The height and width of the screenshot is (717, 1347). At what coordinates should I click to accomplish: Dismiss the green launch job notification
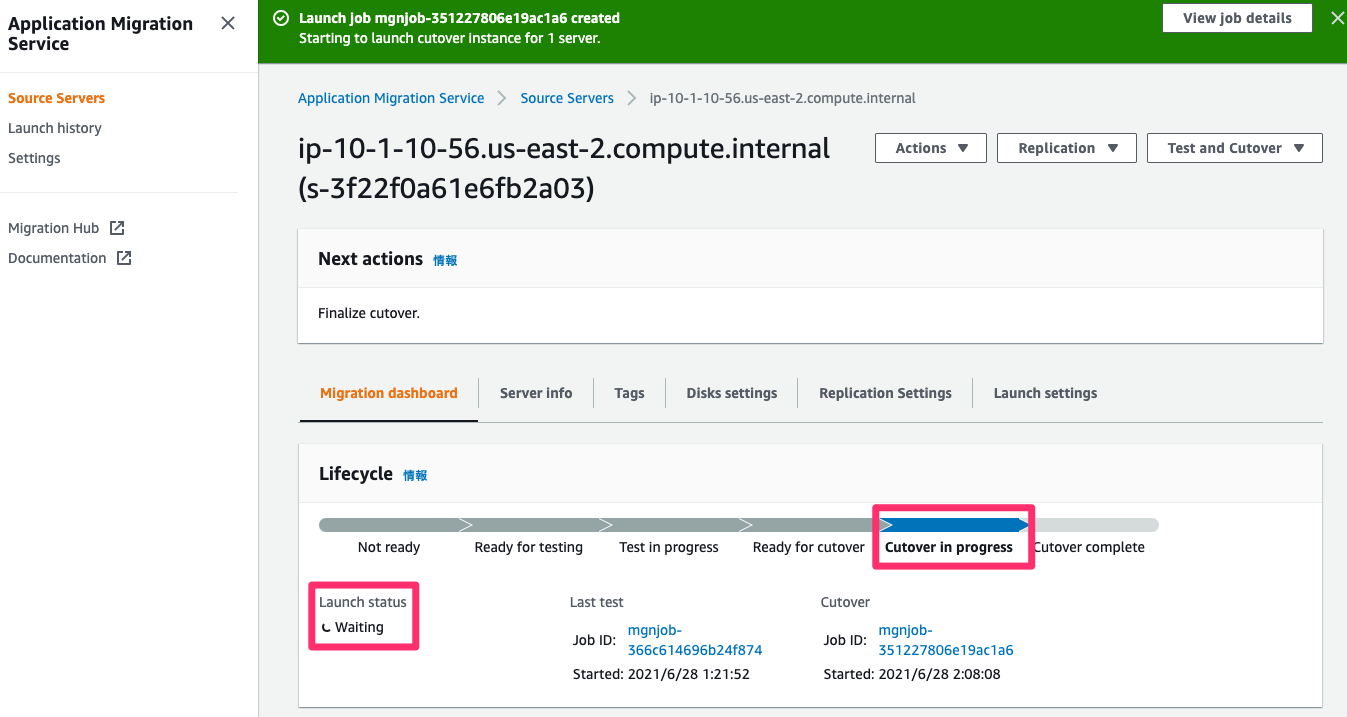point(1337,18)
